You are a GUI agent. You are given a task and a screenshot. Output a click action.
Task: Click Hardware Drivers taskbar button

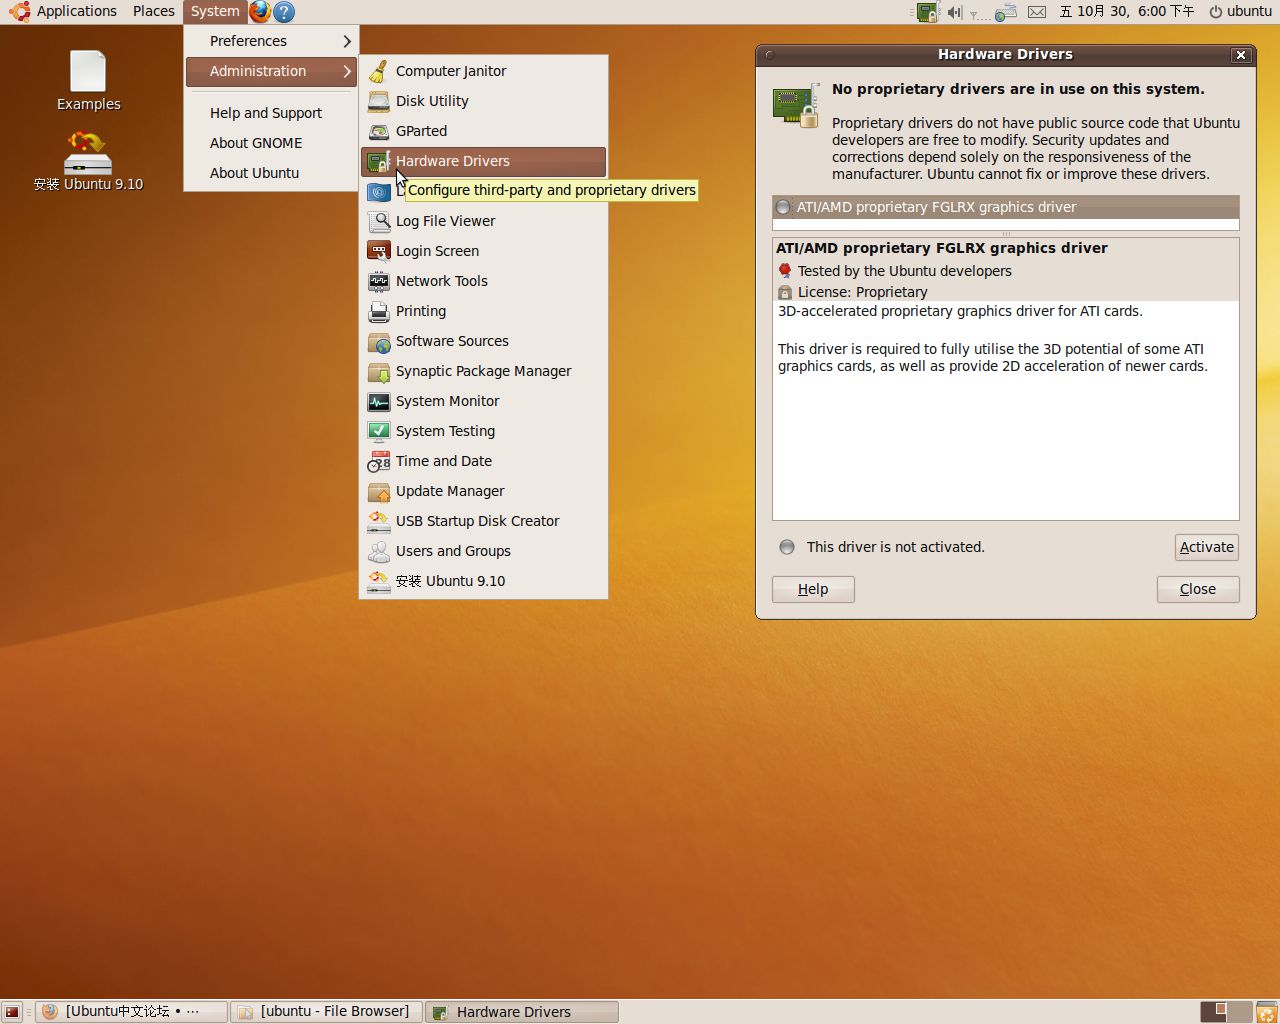(522, 1012)
